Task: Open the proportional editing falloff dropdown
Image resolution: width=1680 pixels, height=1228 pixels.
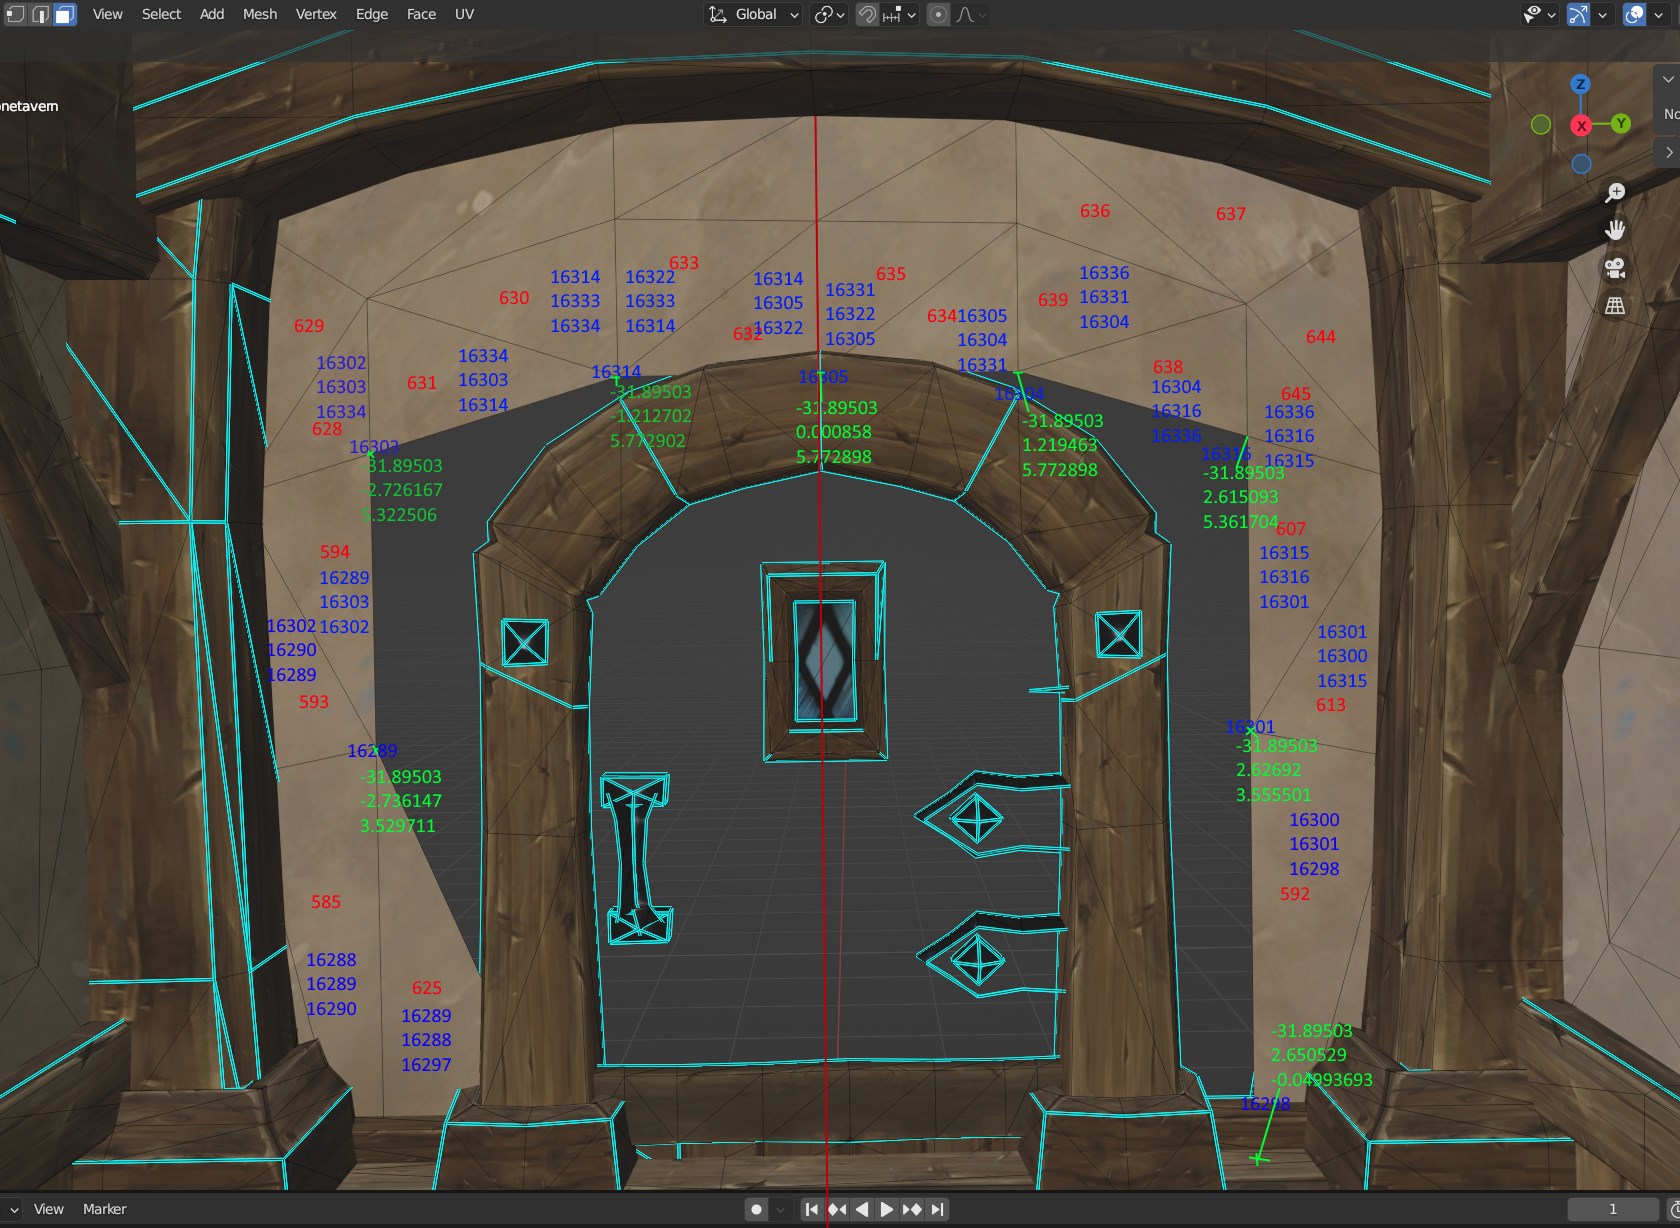Action: [x=971, y=14]
